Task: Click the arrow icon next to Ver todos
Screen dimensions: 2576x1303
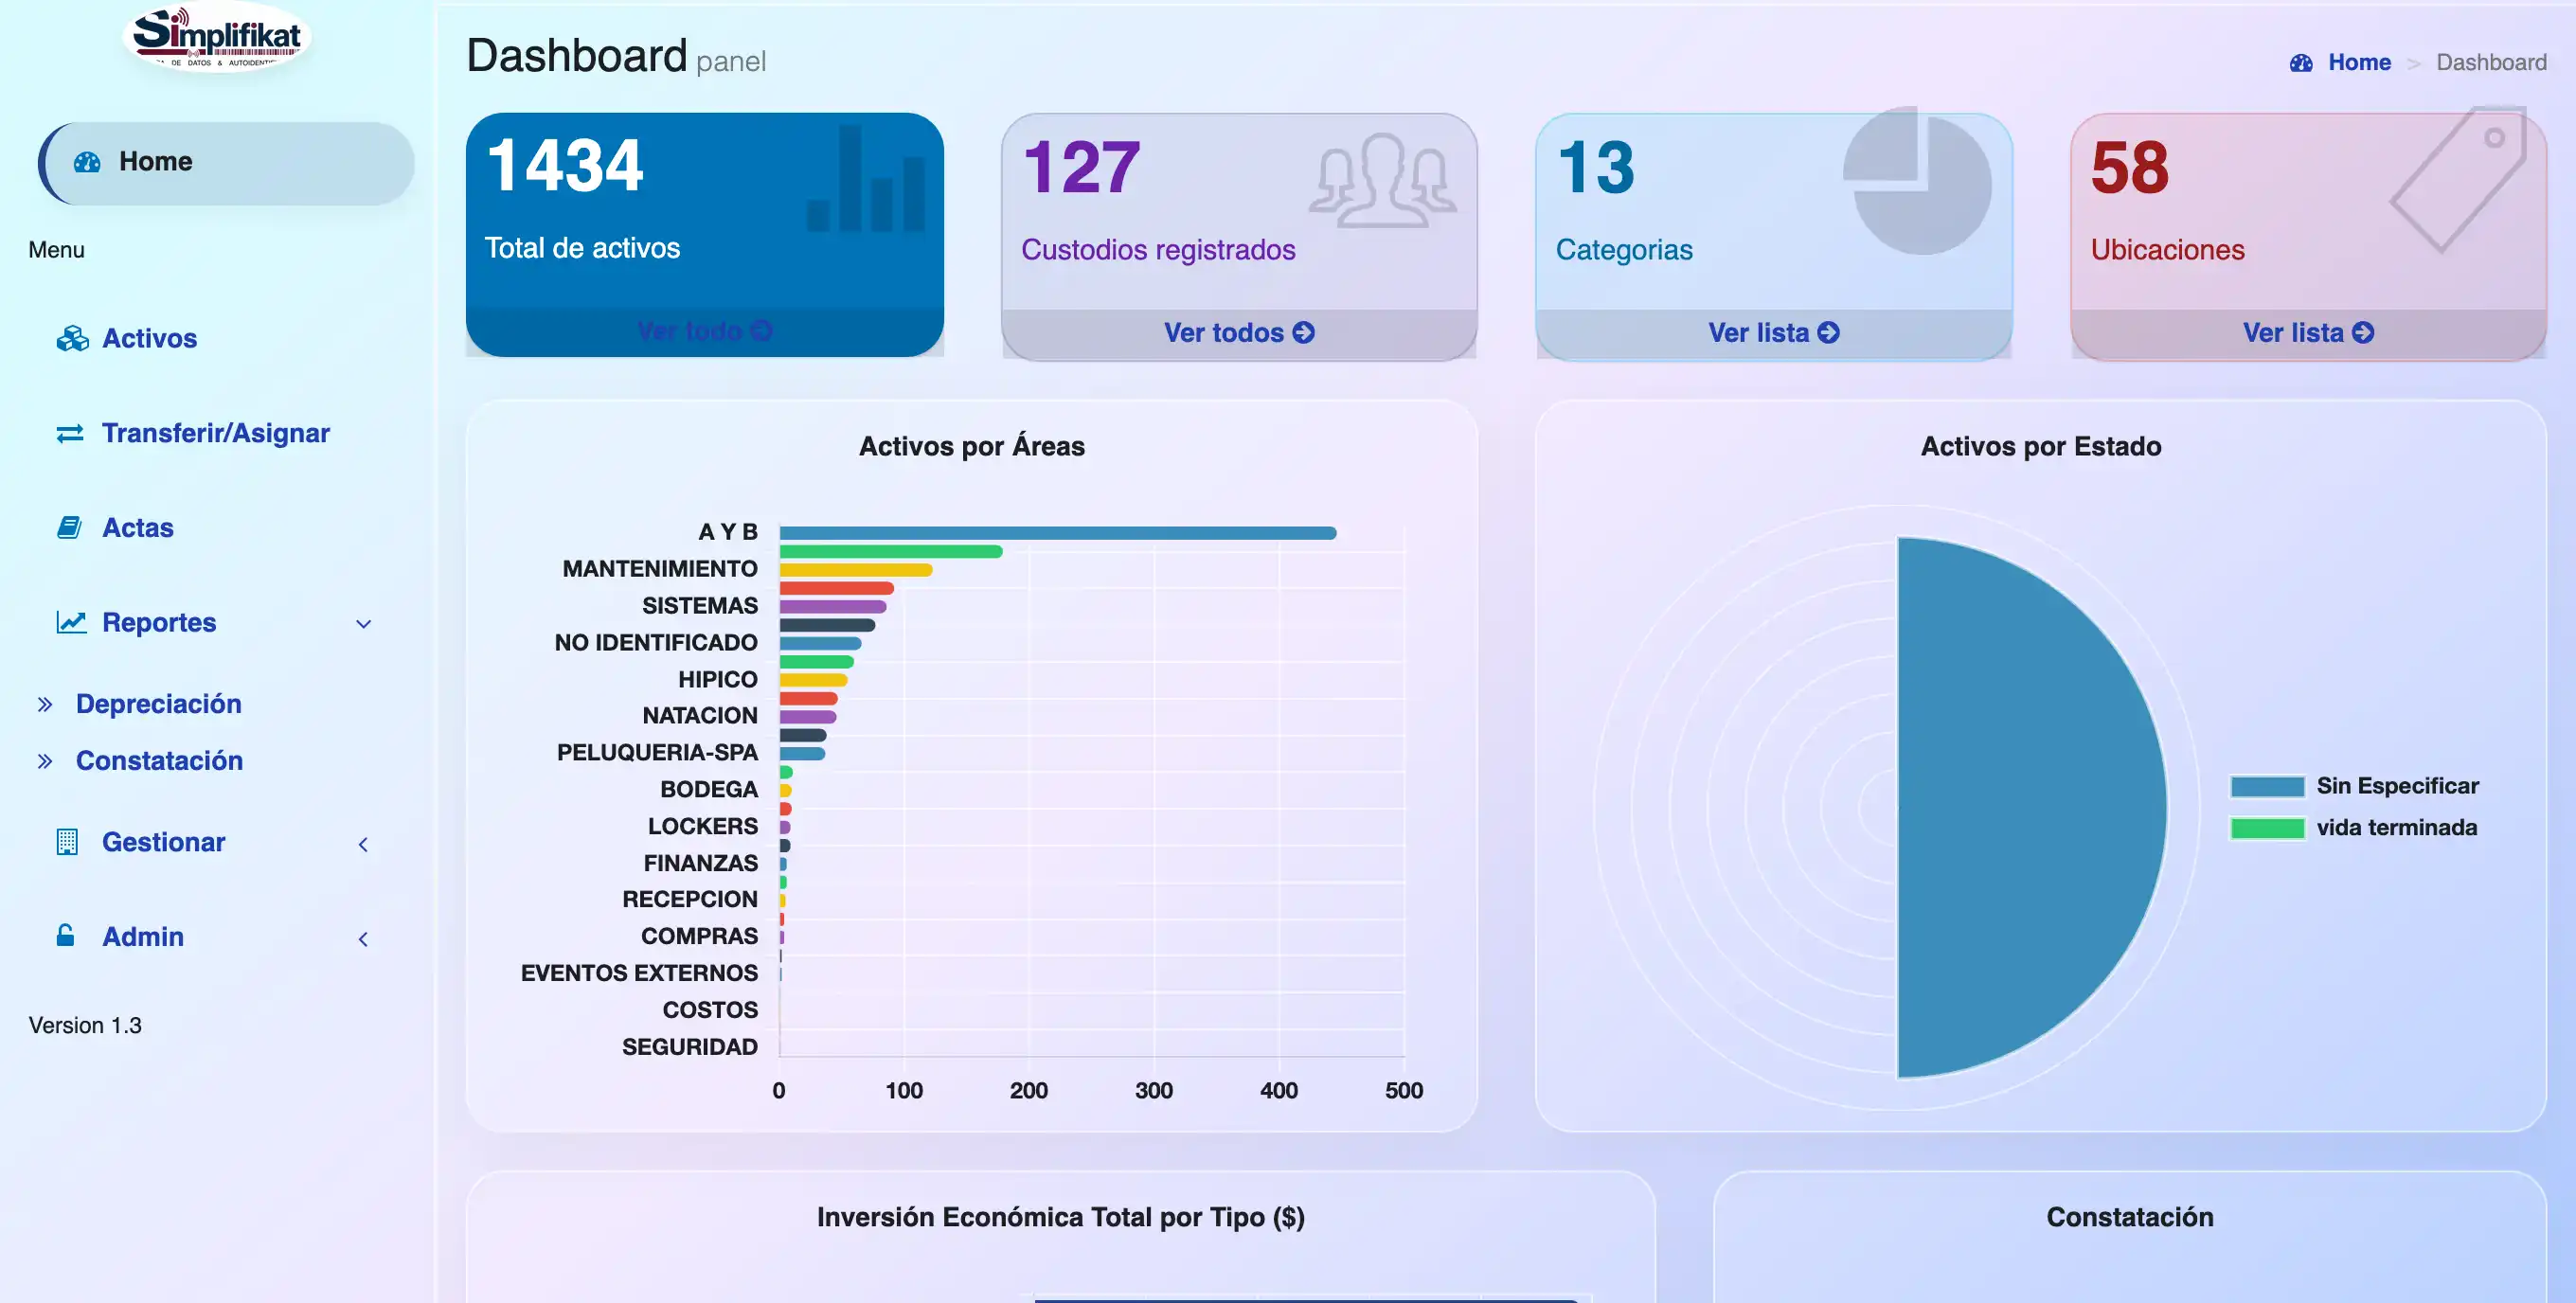Action: point(1303,332)
